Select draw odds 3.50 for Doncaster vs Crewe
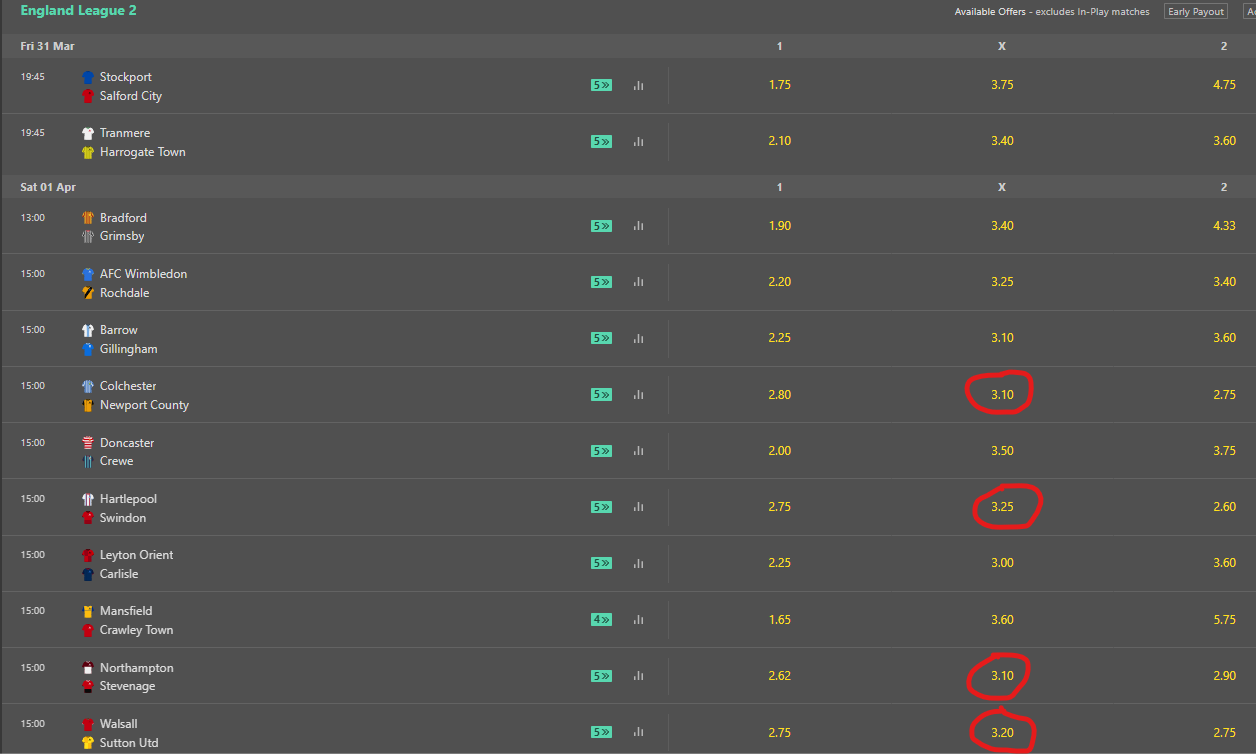The image size is (1256, 754). [x=1002, y=451]
